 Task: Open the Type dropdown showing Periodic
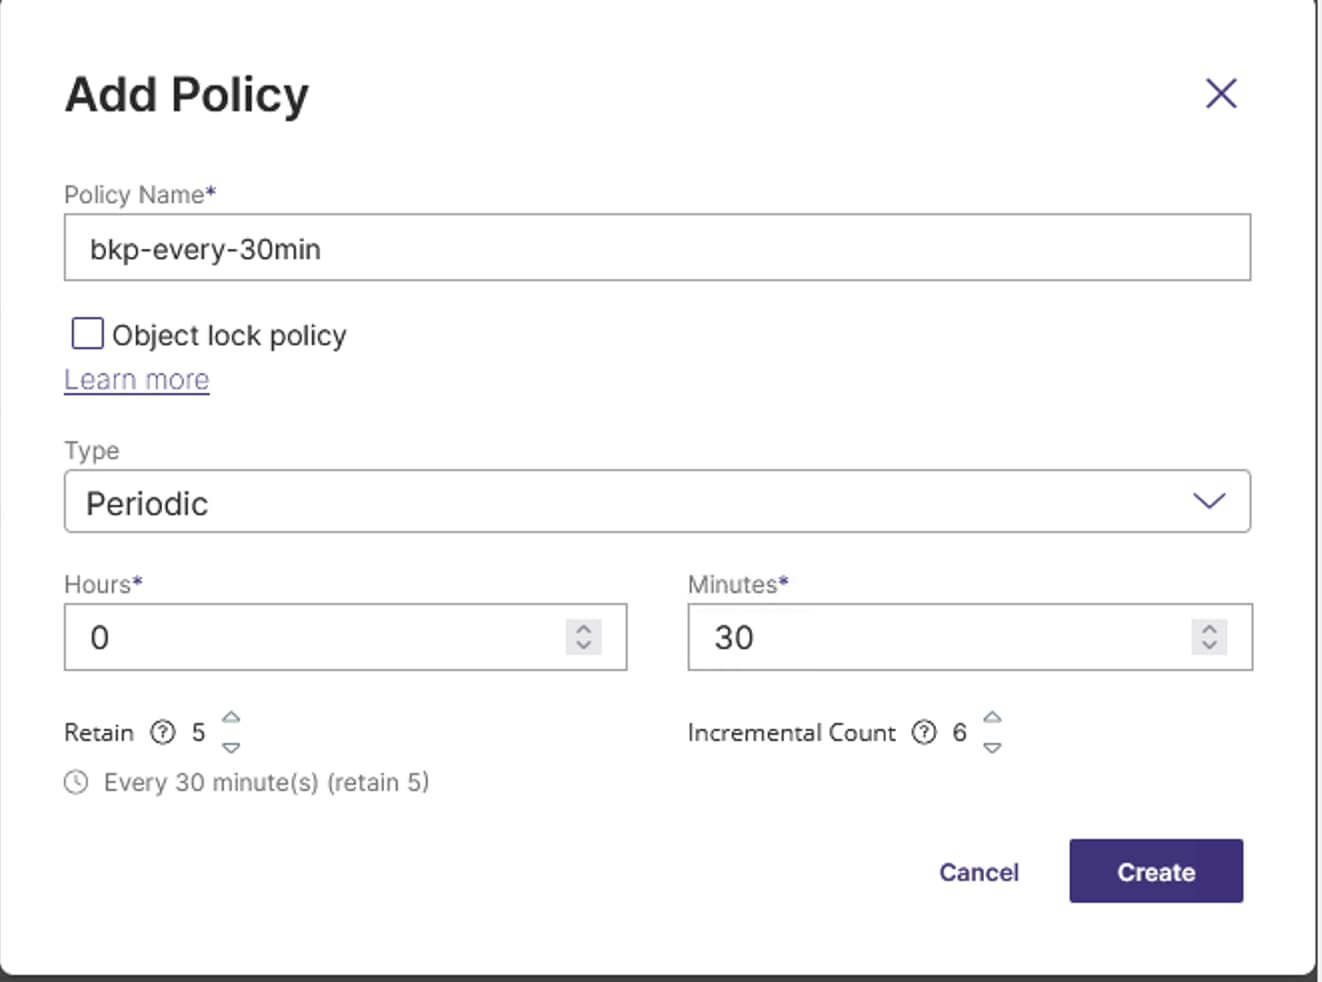(658, 501)
